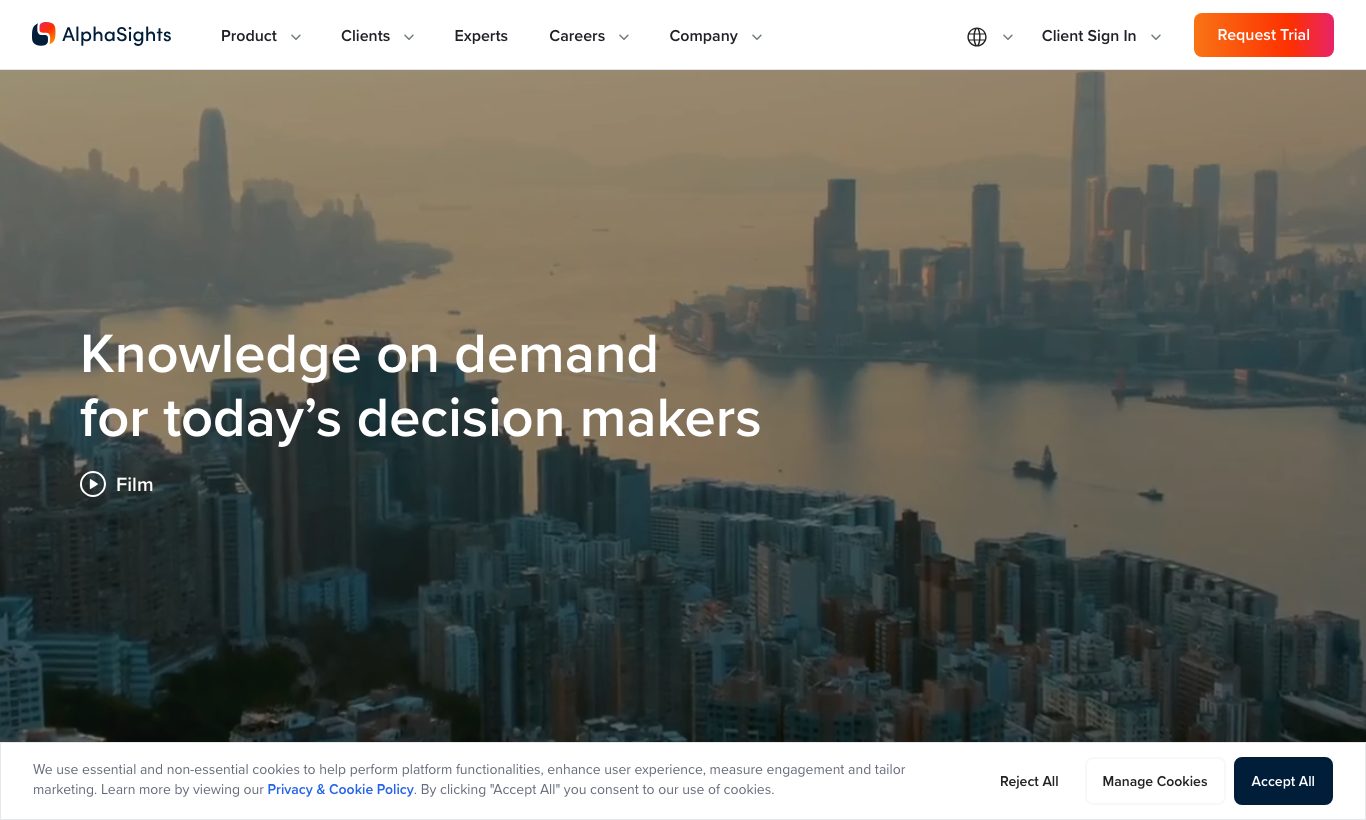The height and width of the screenshot is (820, 1366).
Task: Expand the Product menu chevron
Action: pos(296,37)
